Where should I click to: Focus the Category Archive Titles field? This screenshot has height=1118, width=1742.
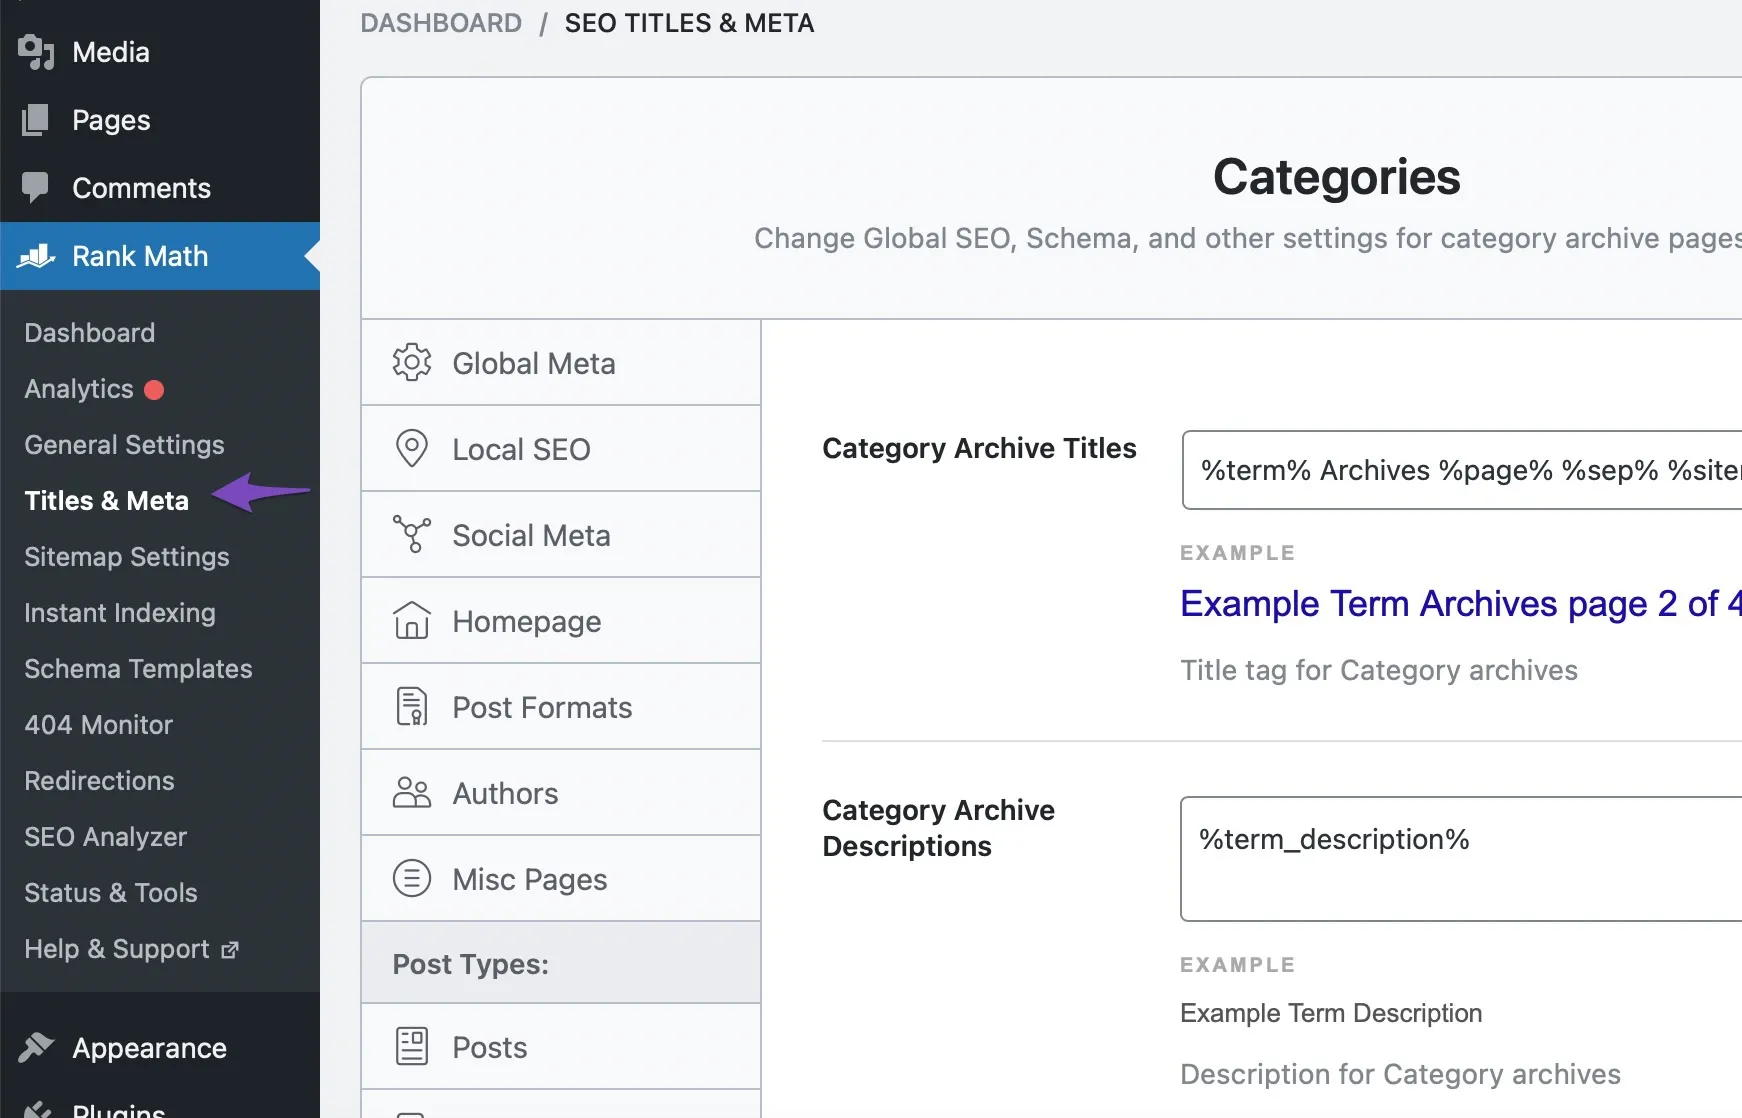pyautogui.click(x=1462, y=470)
